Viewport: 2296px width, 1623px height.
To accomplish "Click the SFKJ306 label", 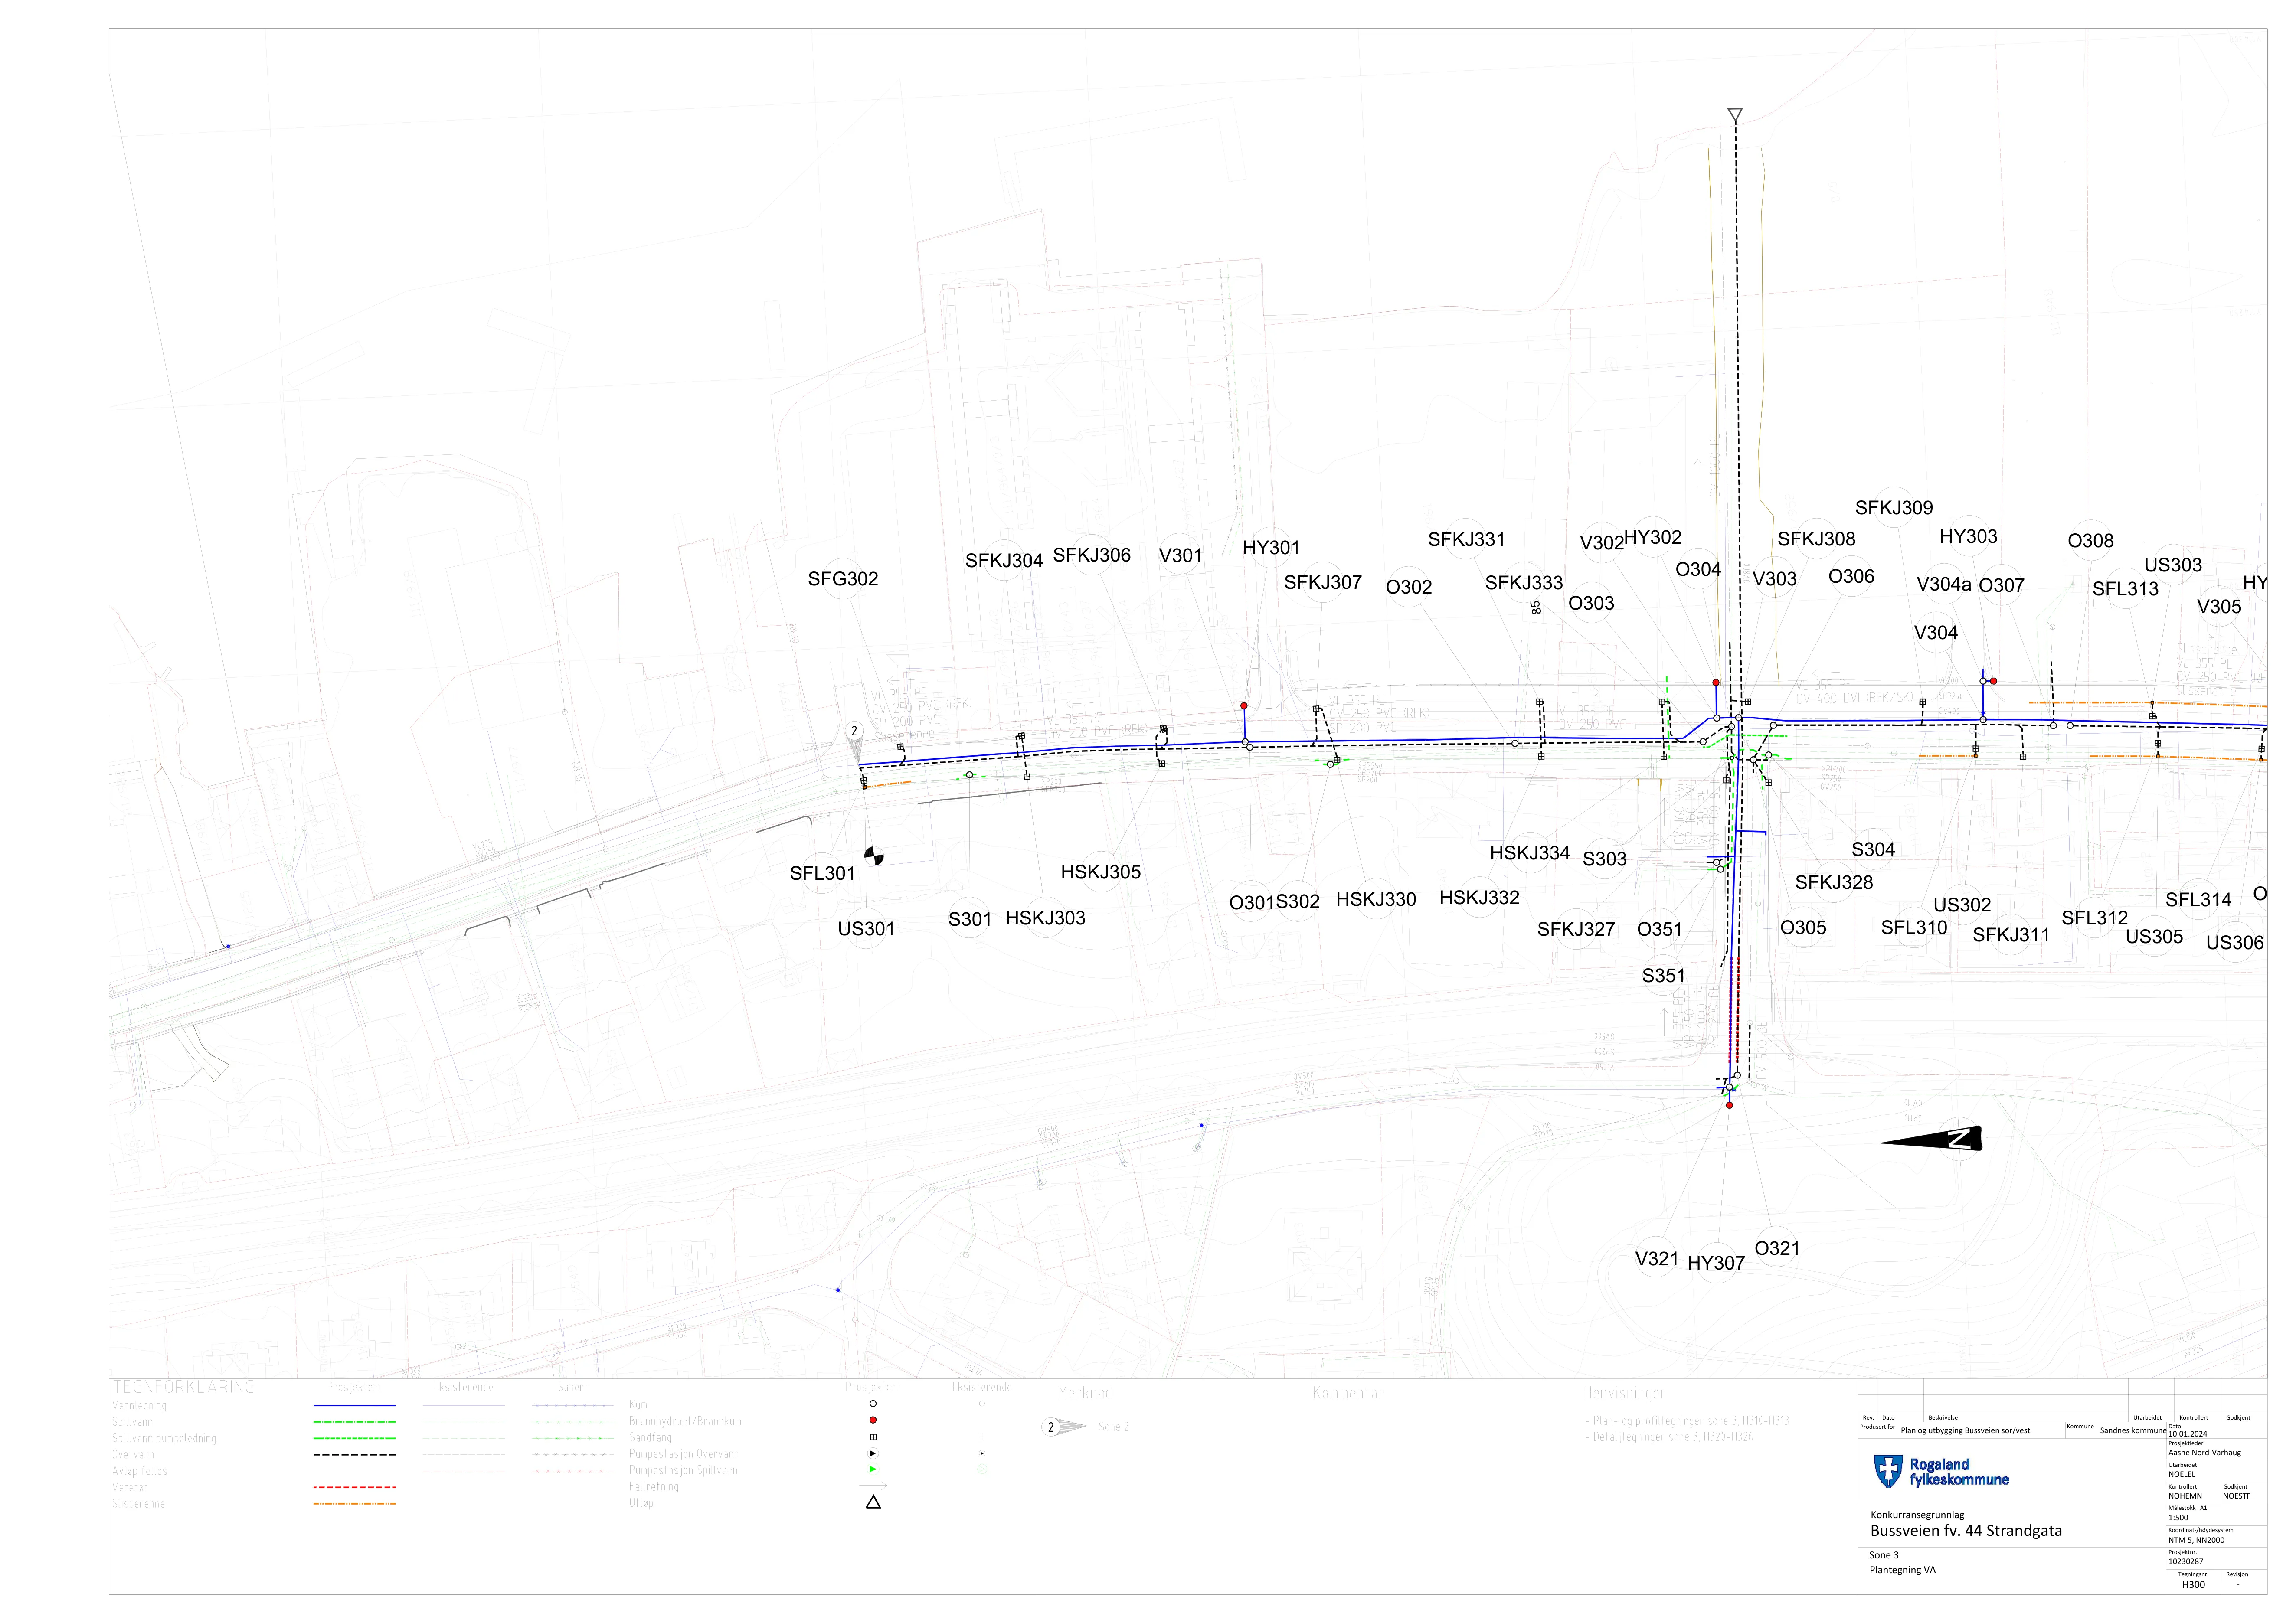I will (1092, 555).
